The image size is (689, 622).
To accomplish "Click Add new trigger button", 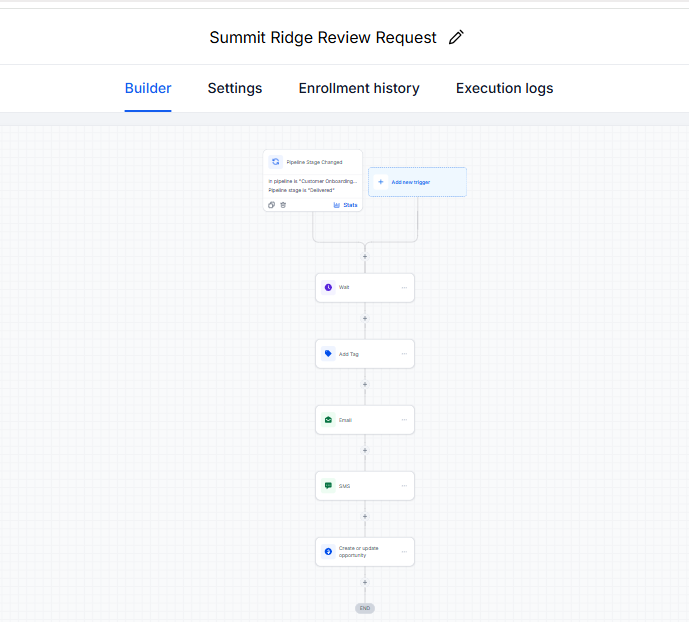I will pyautogui.click(x=417, y=182).
